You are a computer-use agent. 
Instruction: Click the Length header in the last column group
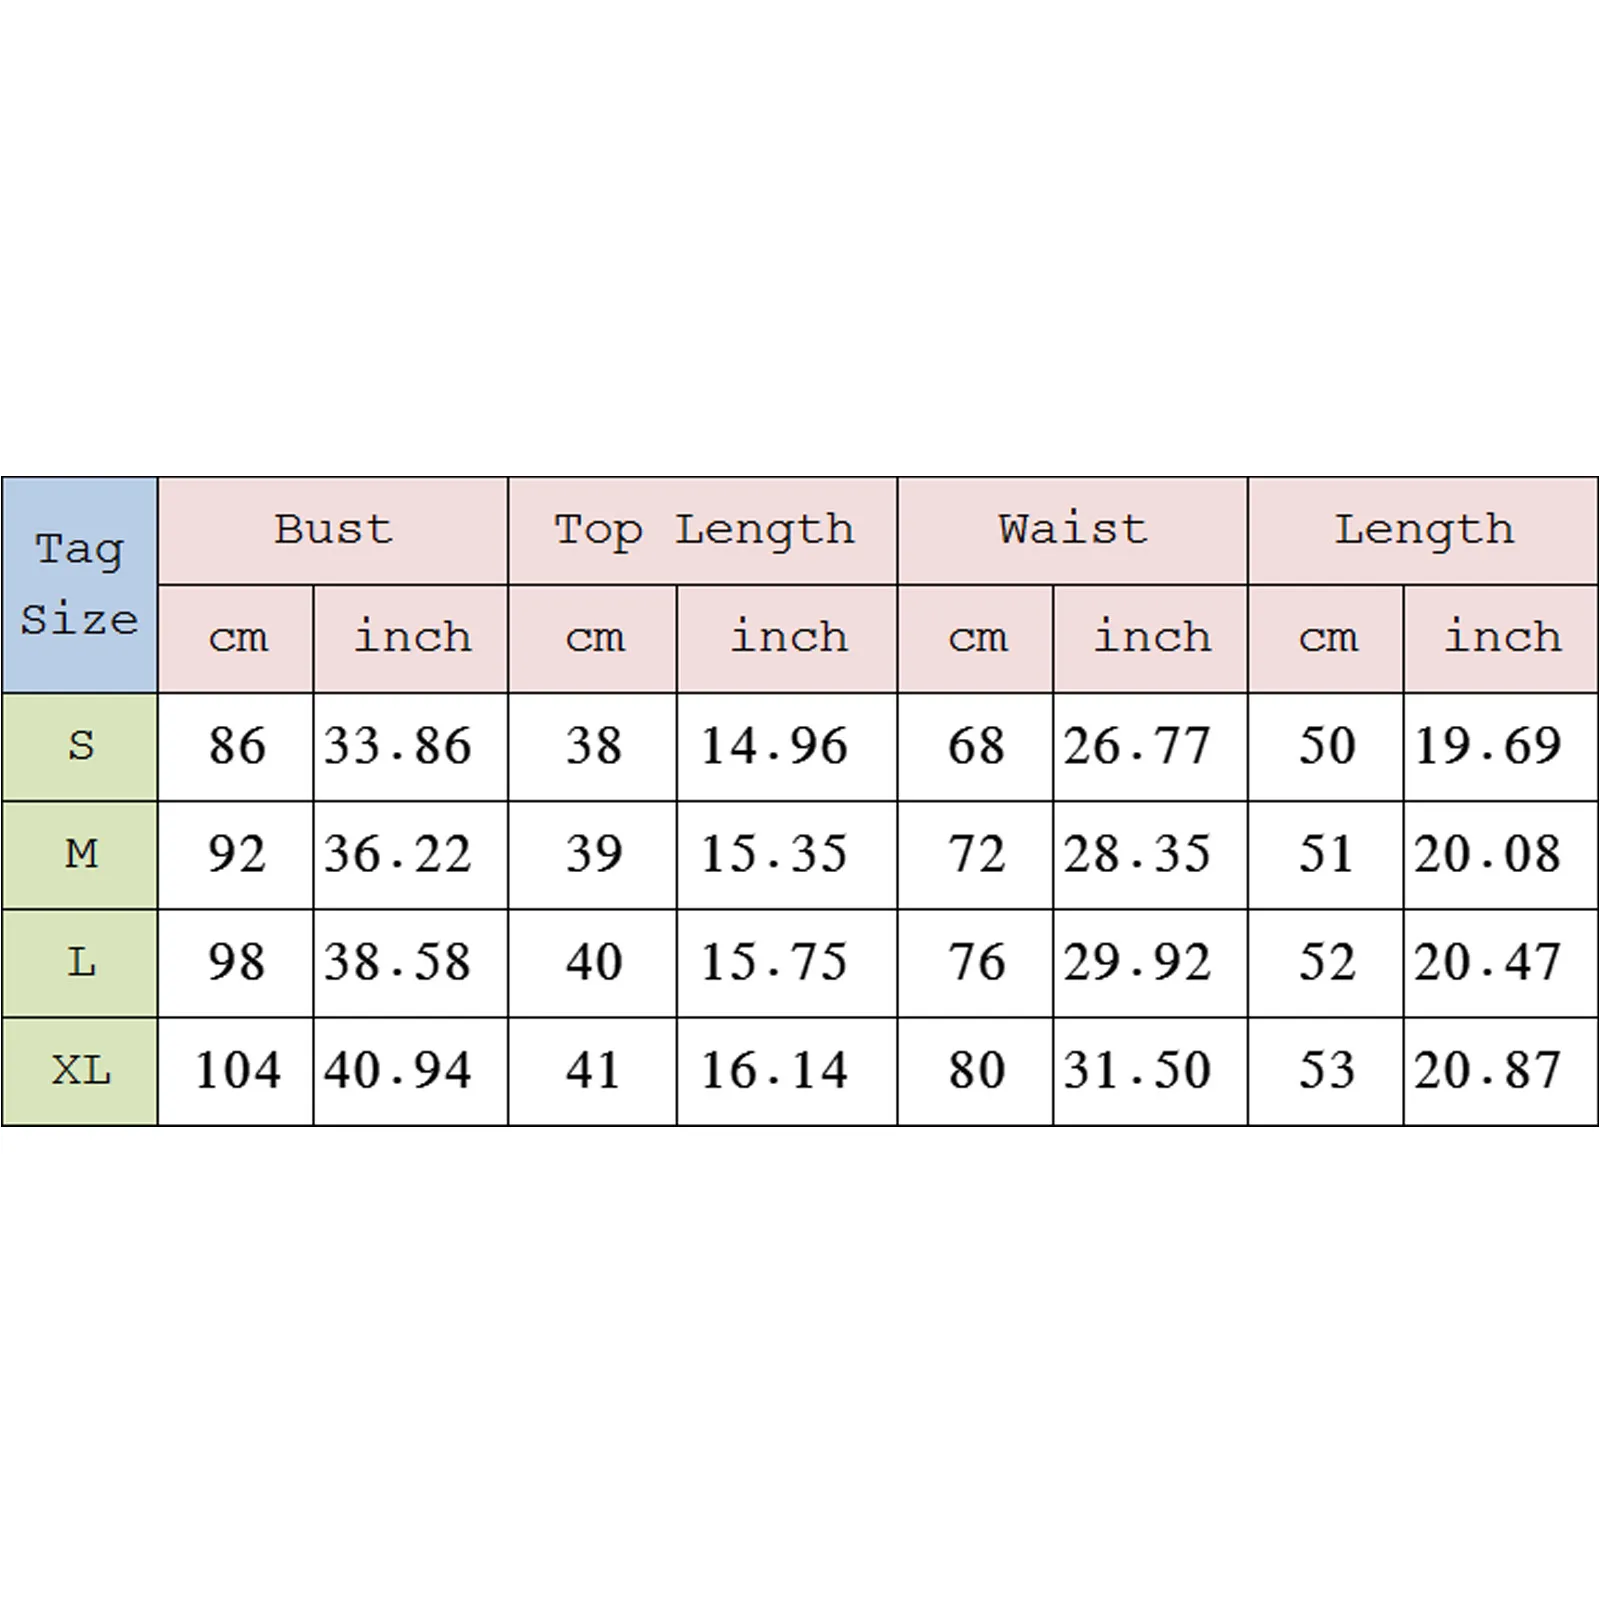click(x=1423, y=530)
